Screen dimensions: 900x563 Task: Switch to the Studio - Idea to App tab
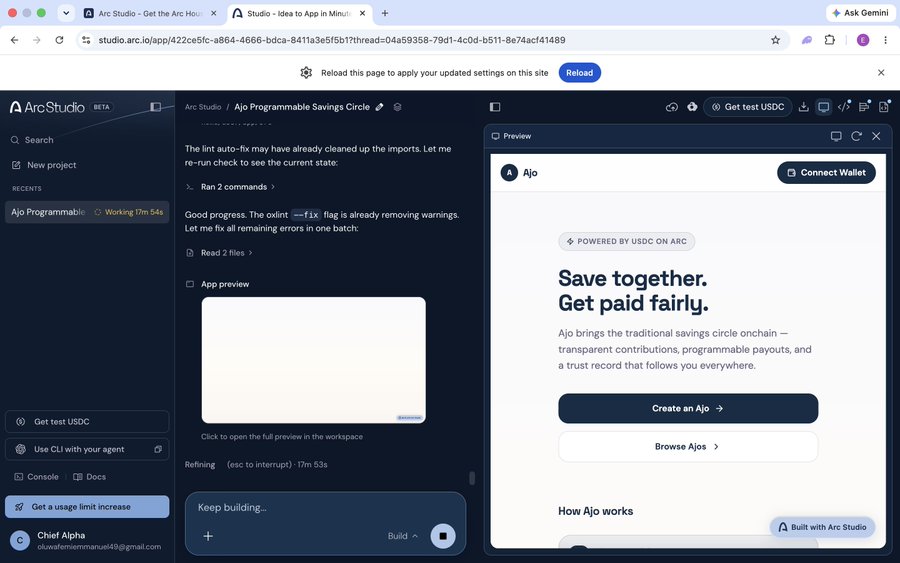click(x=298, y=13)
